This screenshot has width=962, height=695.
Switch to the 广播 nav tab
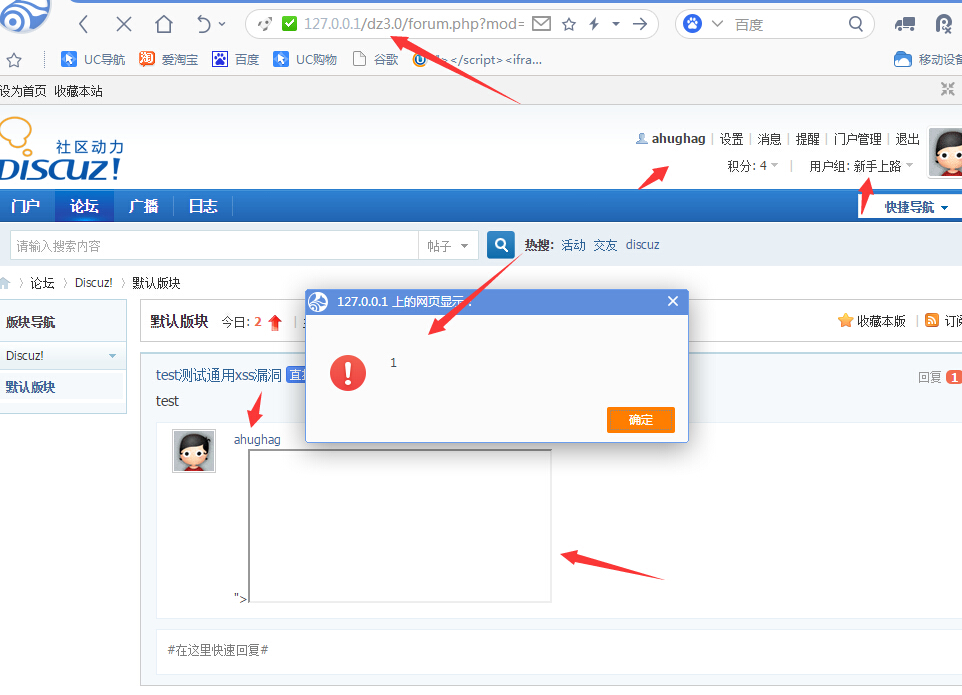click(x=144, y=206)
